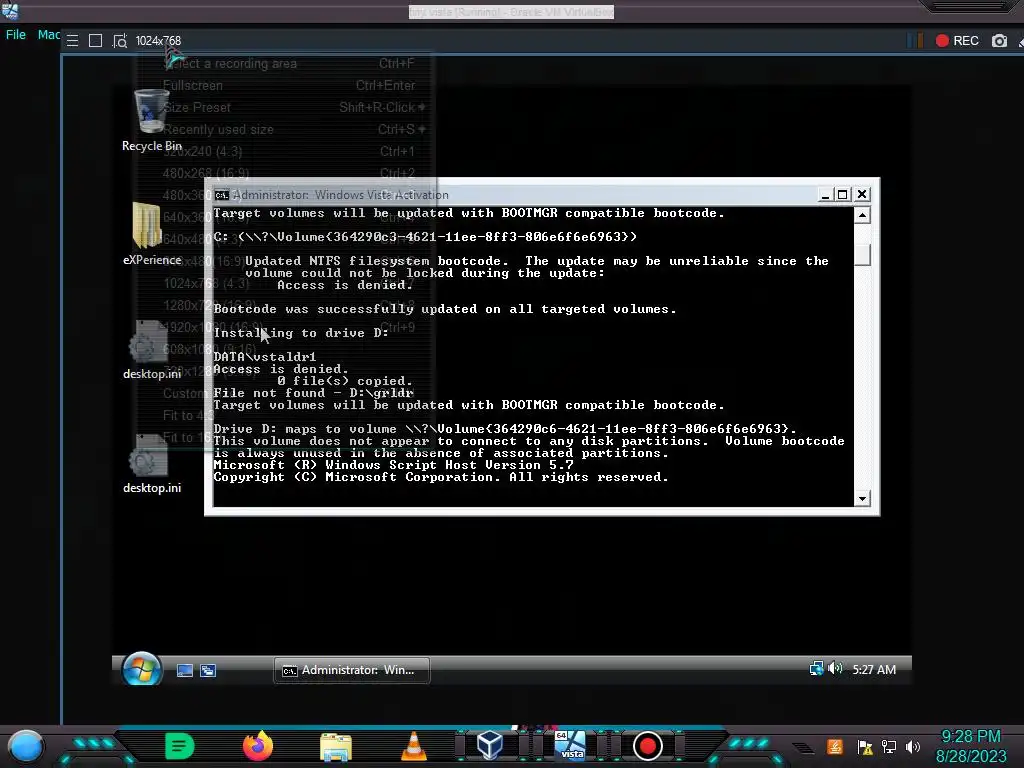1024x768 pixels.
Task: Click the Action Center flag tray icon
Action: 865,747
